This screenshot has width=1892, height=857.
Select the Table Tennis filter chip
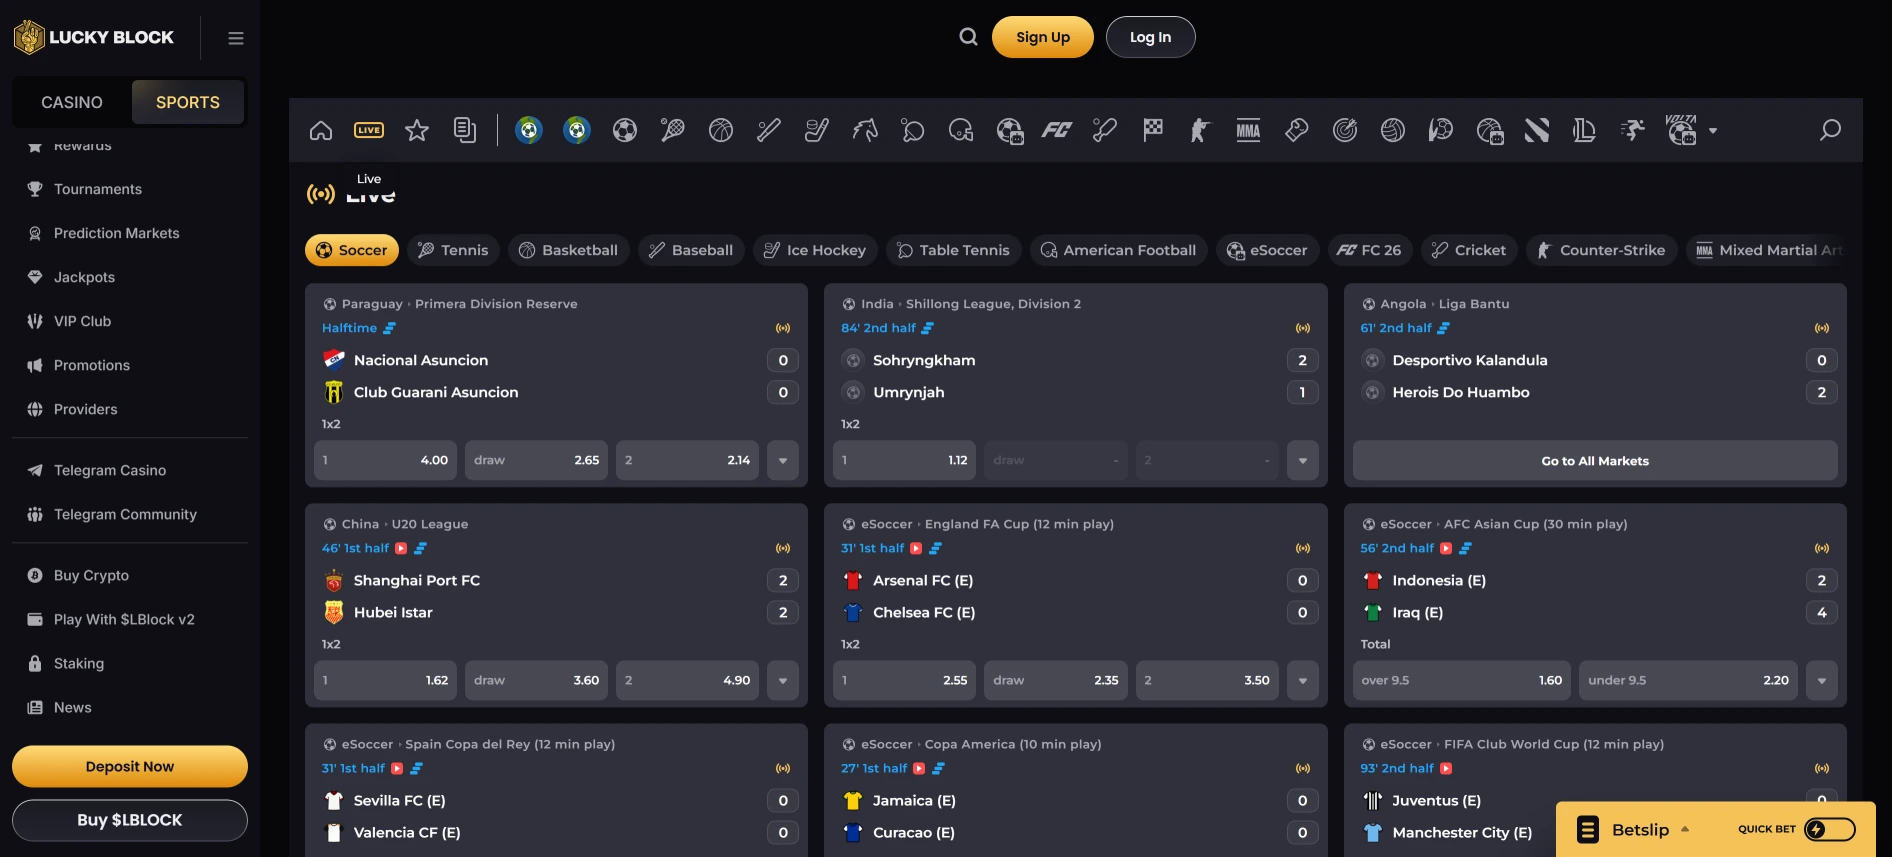pyautogui.click(x=954, y=250)
